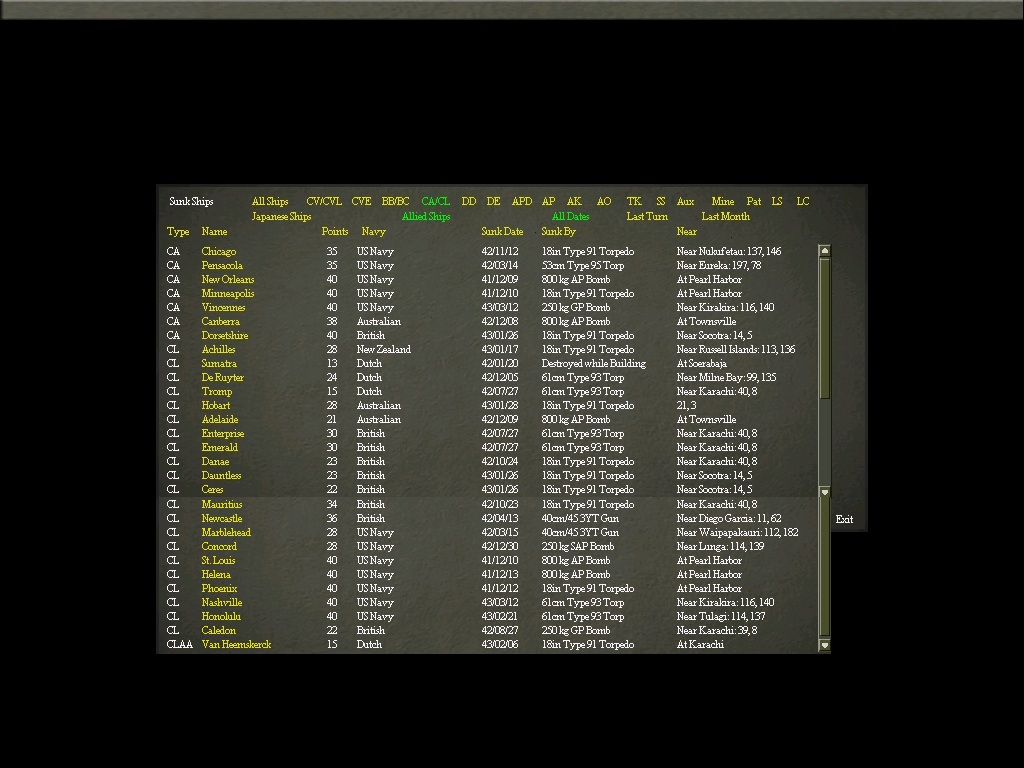Toggle Allied Ships filter

point(426,216)
